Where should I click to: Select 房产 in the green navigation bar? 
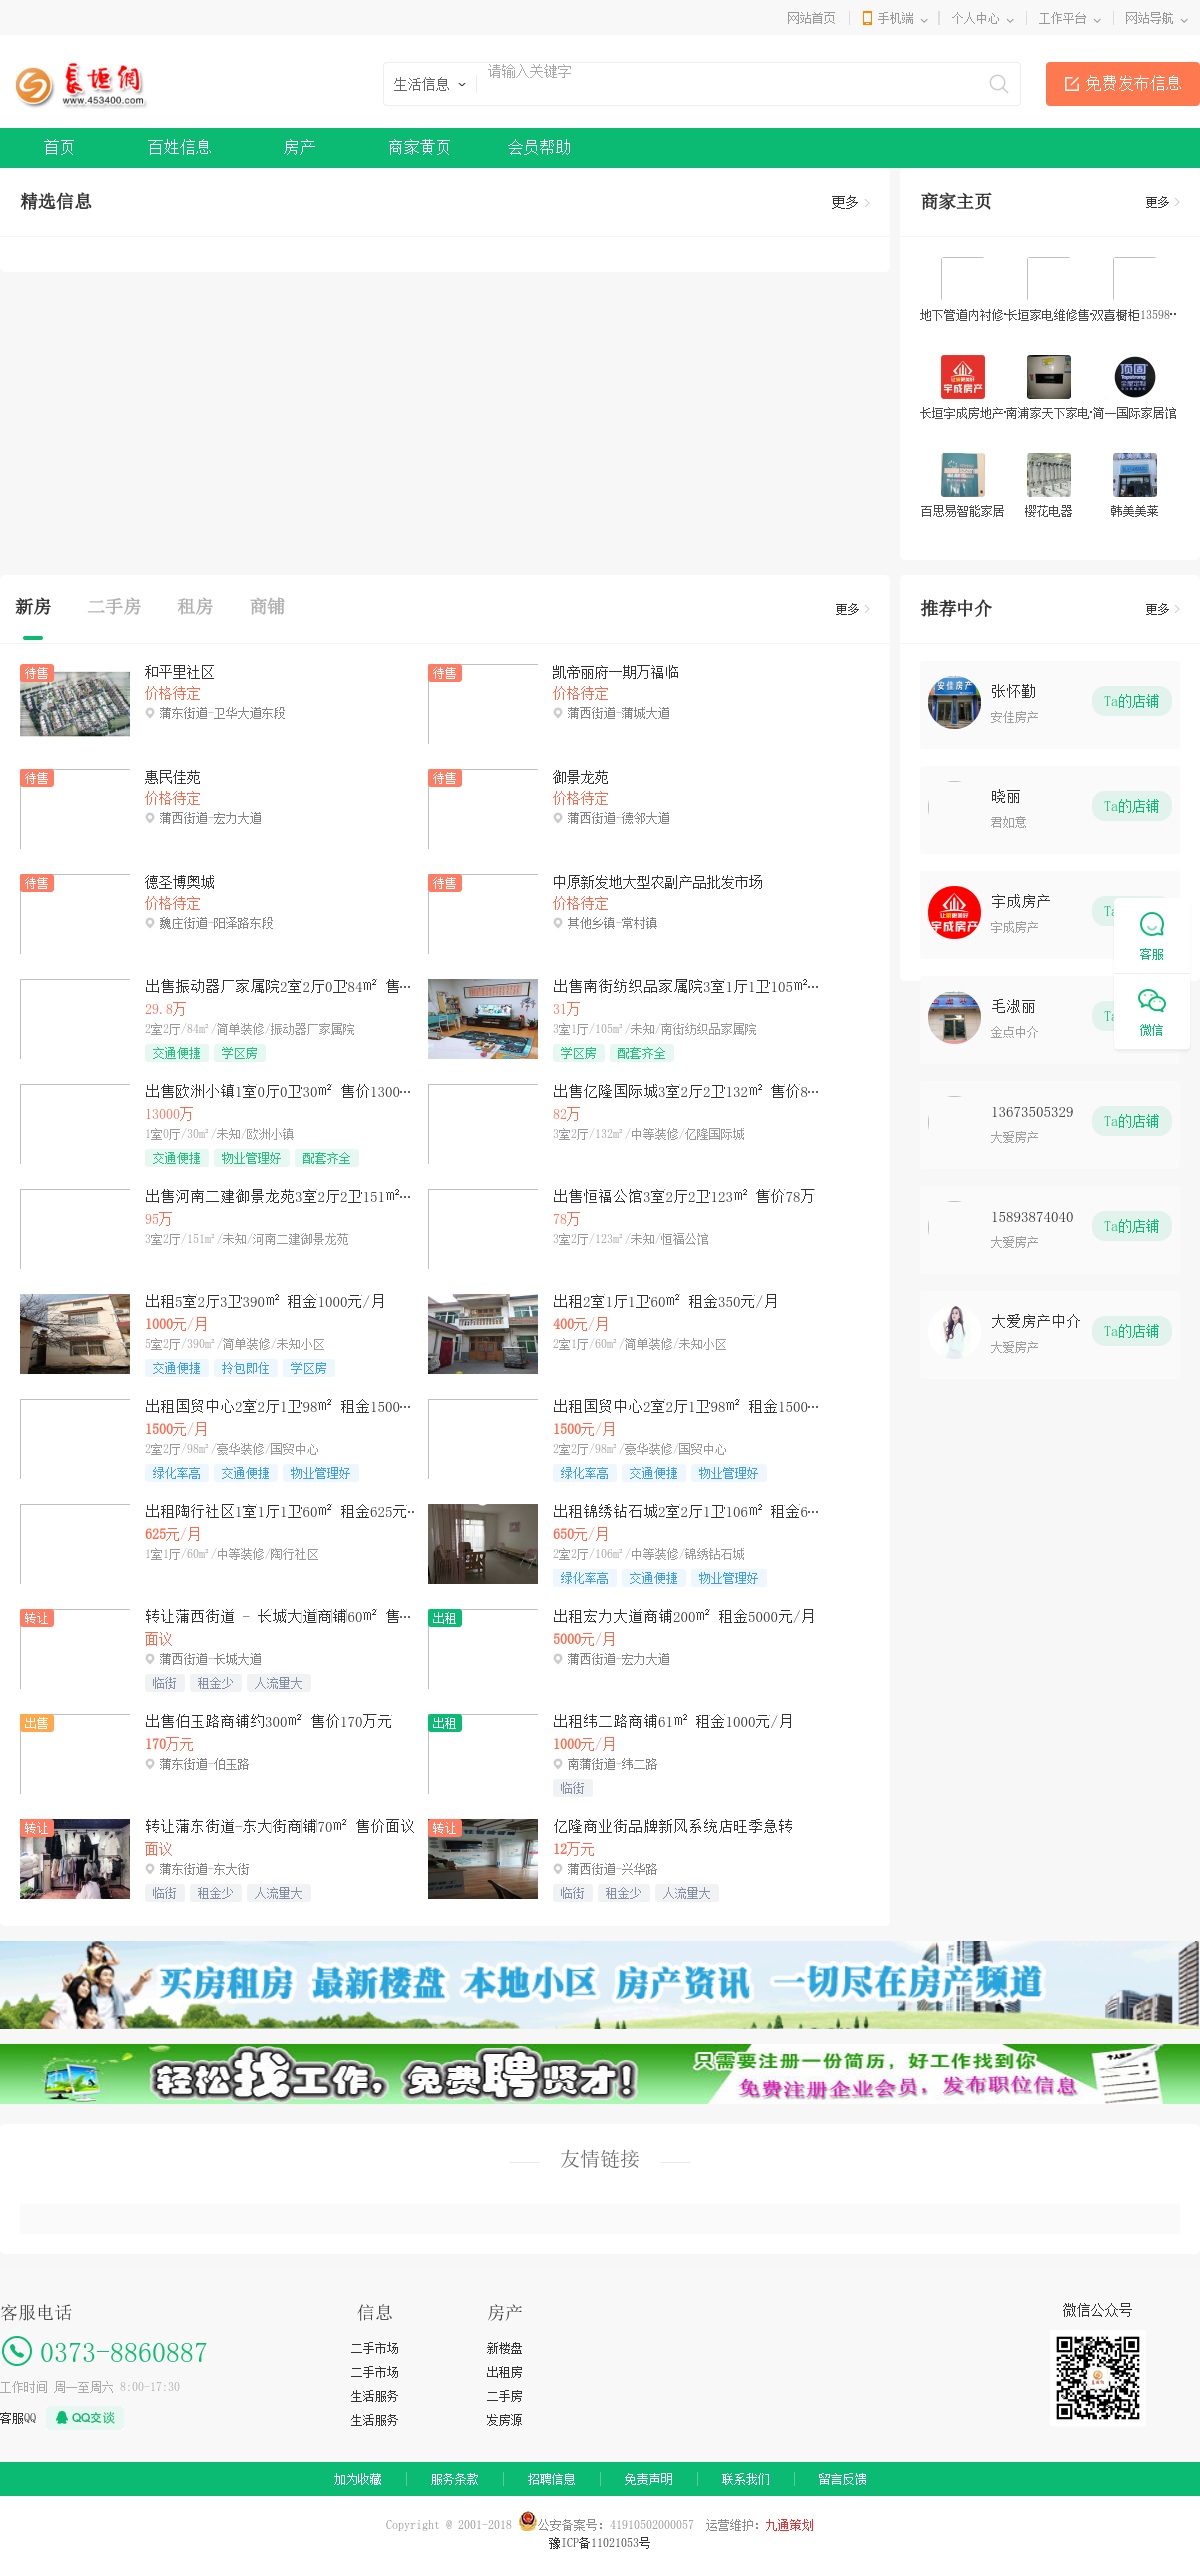[299, 147]
